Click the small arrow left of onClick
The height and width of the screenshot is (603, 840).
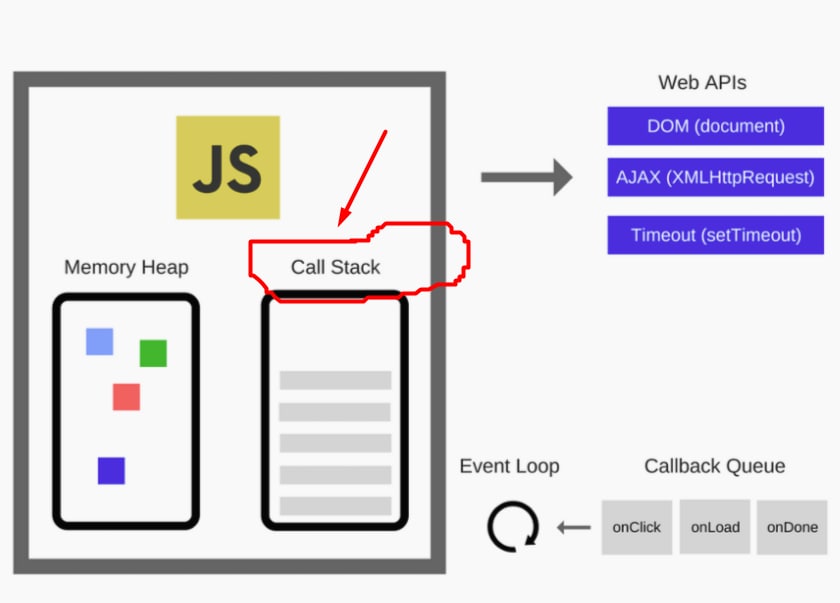[574, 527]
